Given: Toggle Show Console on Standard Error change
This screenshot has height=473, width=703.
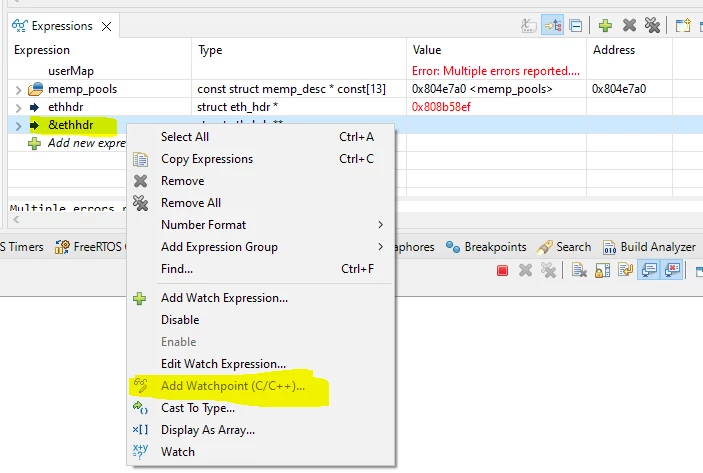Looking at the screenshot, I should tap(672, 270).
